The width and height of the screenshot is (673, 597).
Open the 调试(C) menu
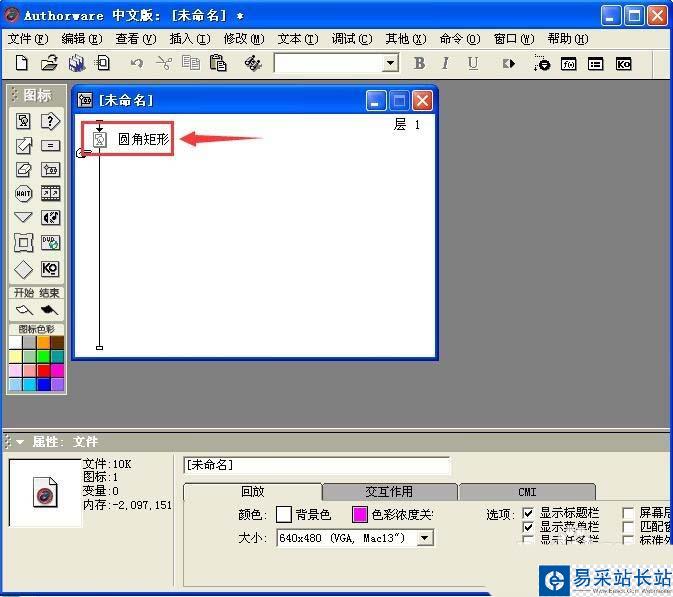352,39
